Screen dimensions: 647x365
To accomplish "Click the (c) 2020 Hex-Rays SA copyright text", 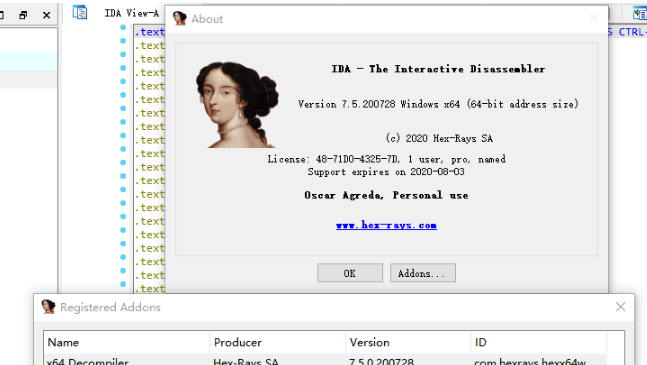I will [439, 138].
